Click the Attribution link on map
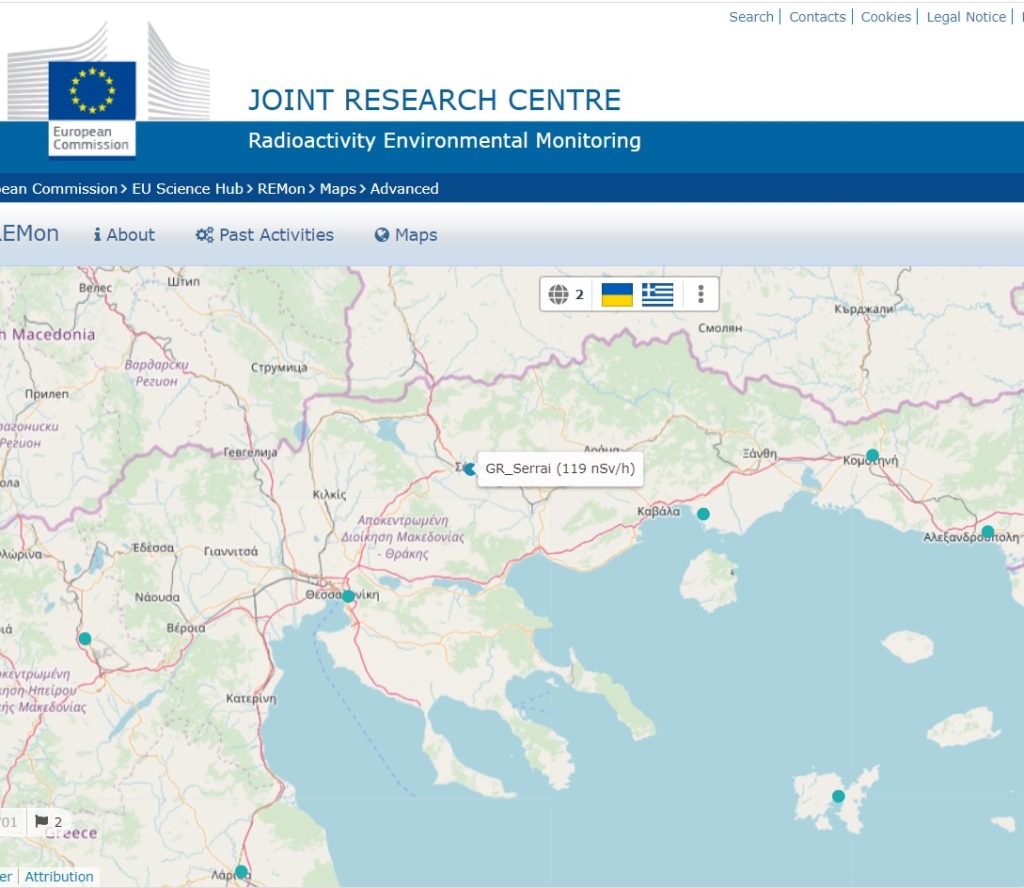1024x888 pixels. (59, 876)
